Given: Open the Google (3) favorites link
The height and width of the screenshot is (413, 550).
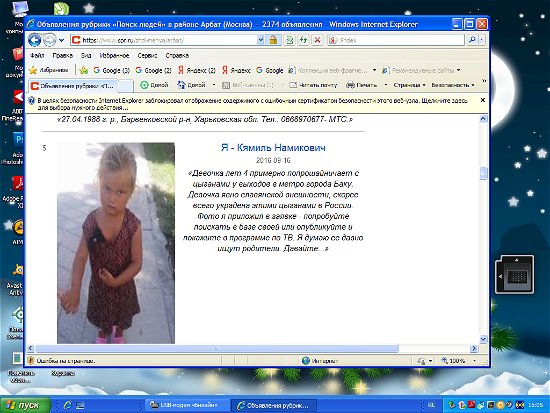Looking at the screenshot, I should pos(112,70).
